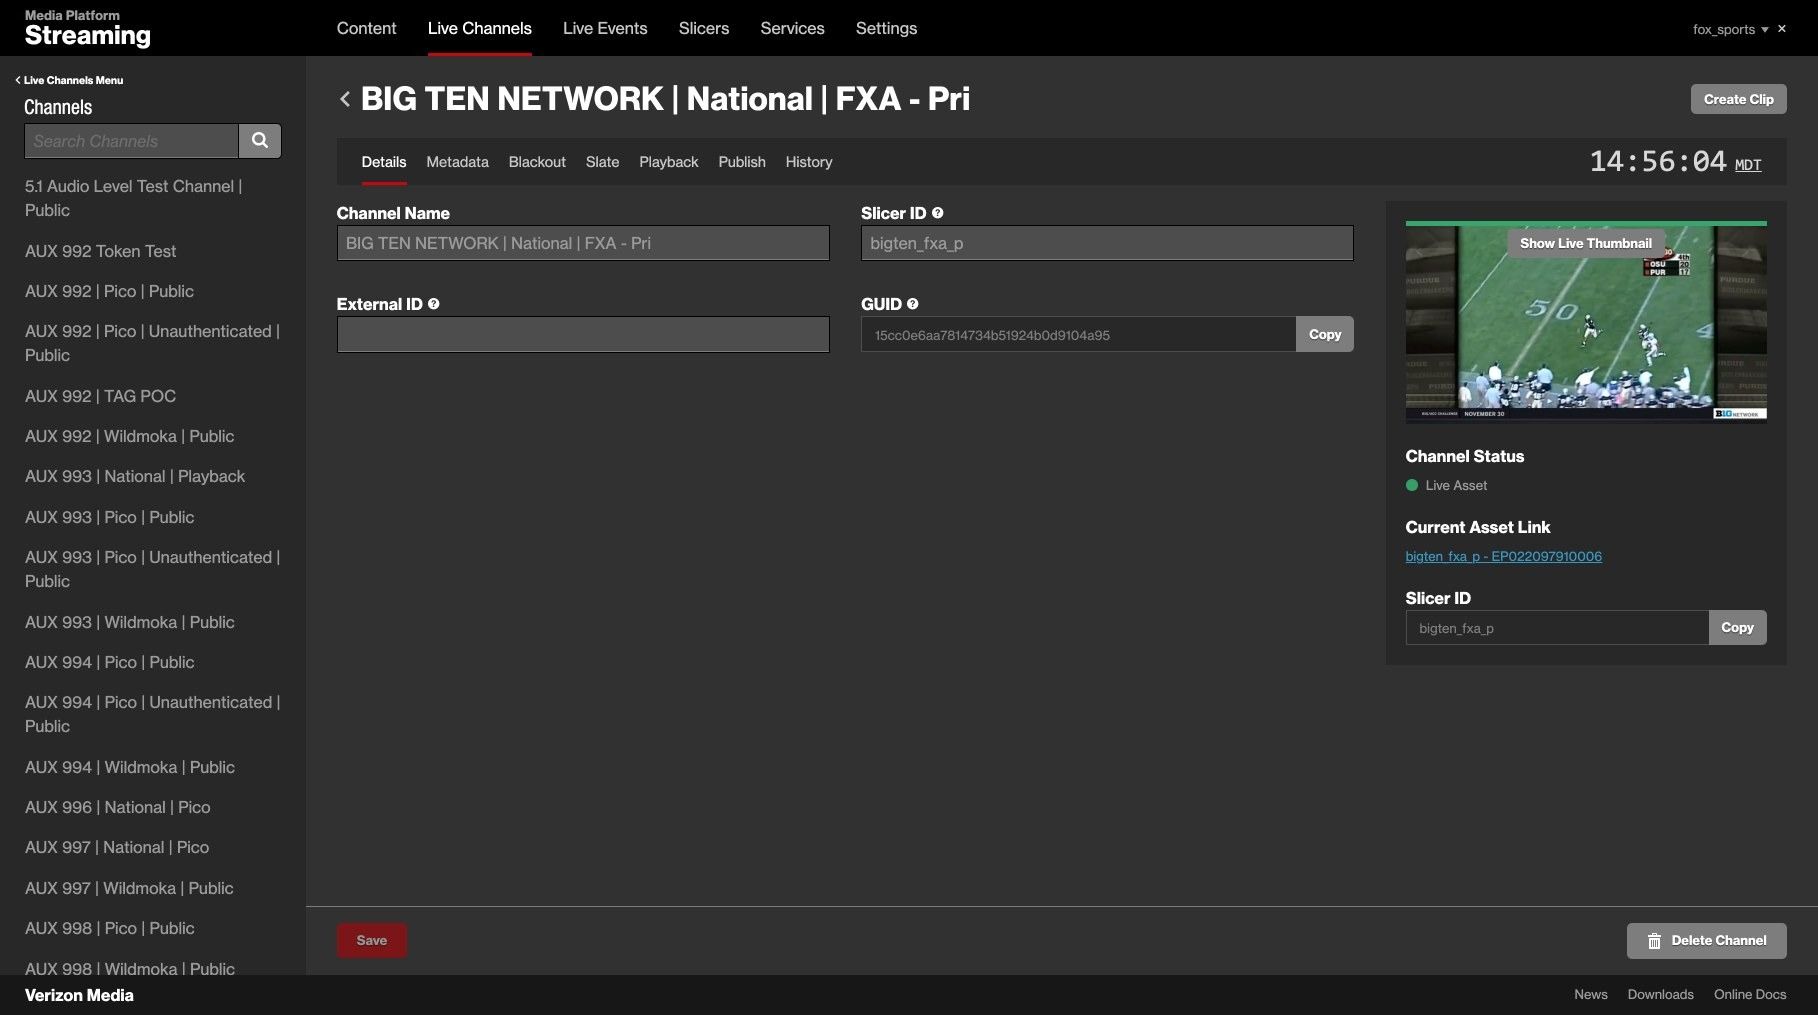
Task: Select AUX 993 | National | Playback channel
Action: (x=135, y=476)
